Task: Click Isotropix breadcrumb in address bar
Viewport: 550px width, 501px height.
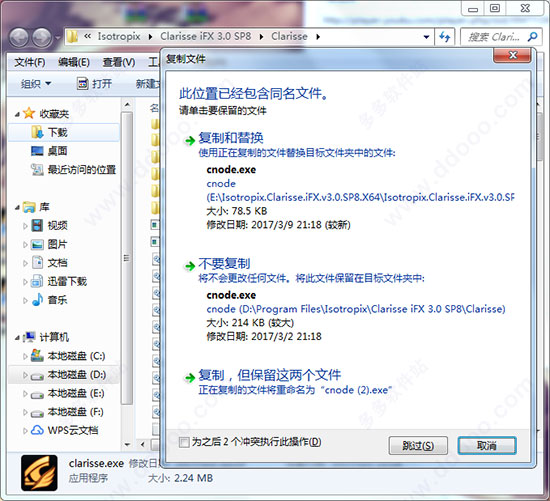Action: coord(119,36)
